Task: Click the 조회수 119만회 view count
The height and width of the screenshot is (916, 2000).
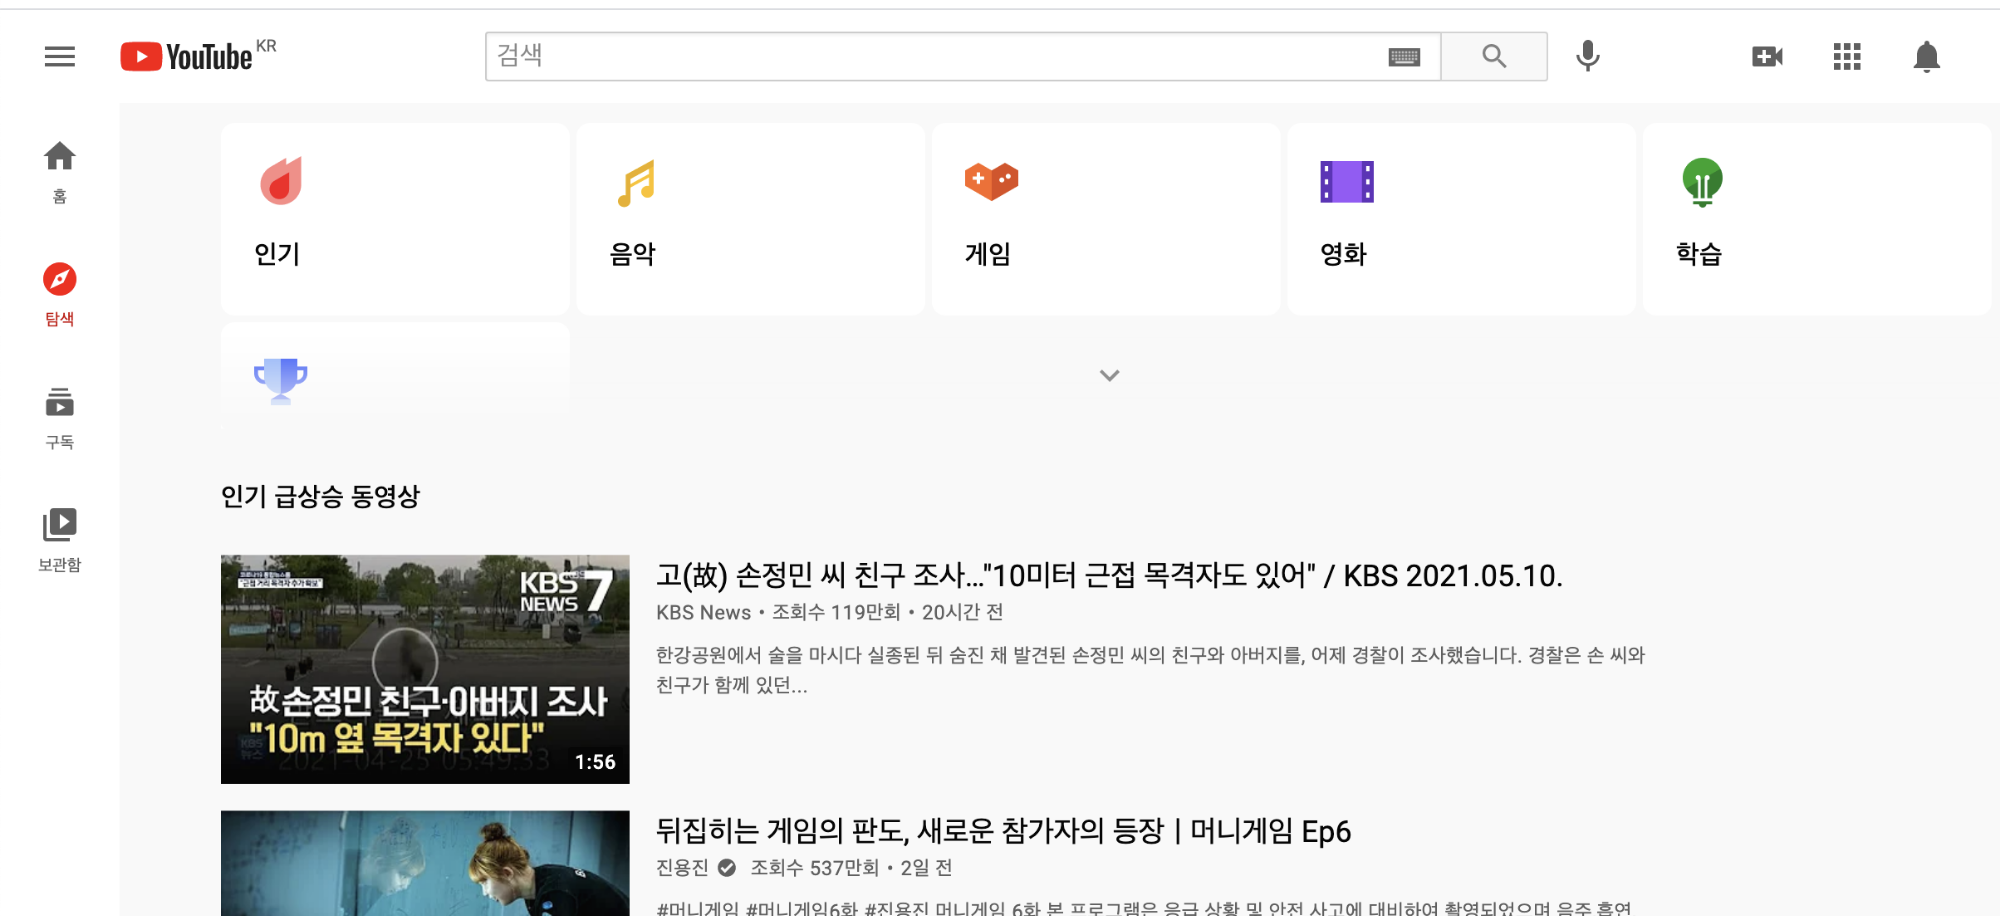Action: click(x=836, y=612)
